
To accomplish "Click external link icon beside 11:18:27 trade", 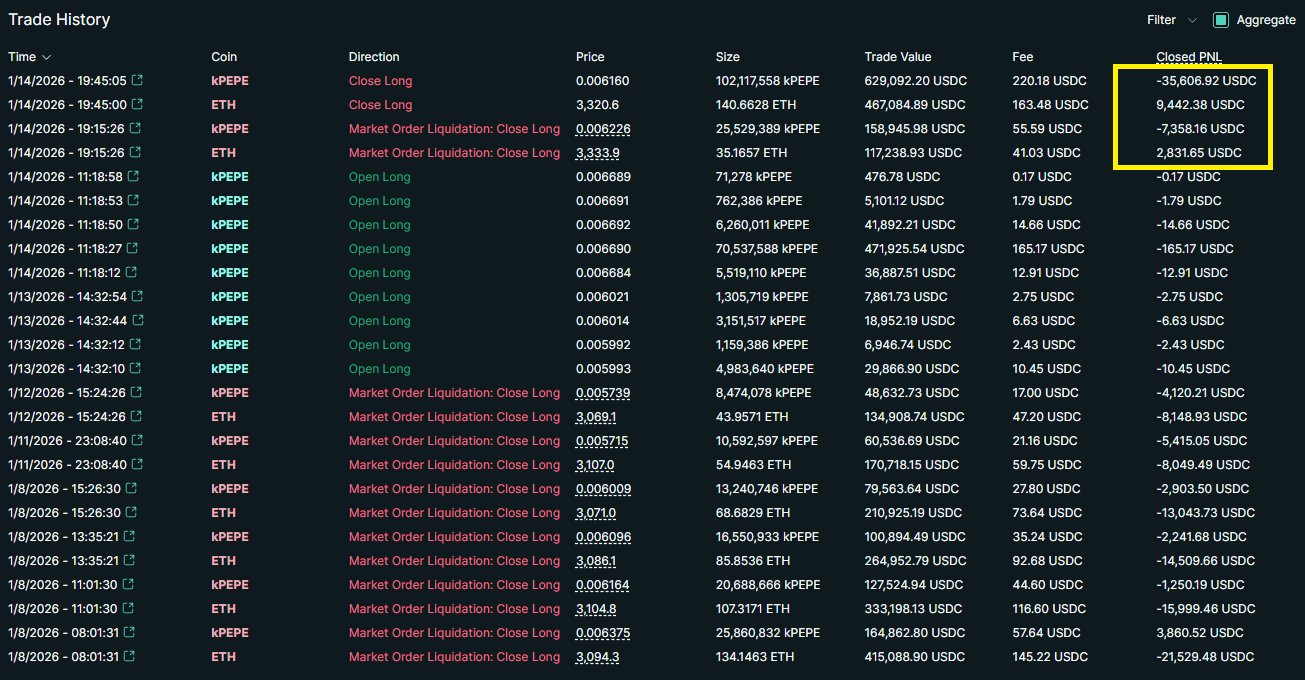I will pyautogui.click(x=137, y=249).
